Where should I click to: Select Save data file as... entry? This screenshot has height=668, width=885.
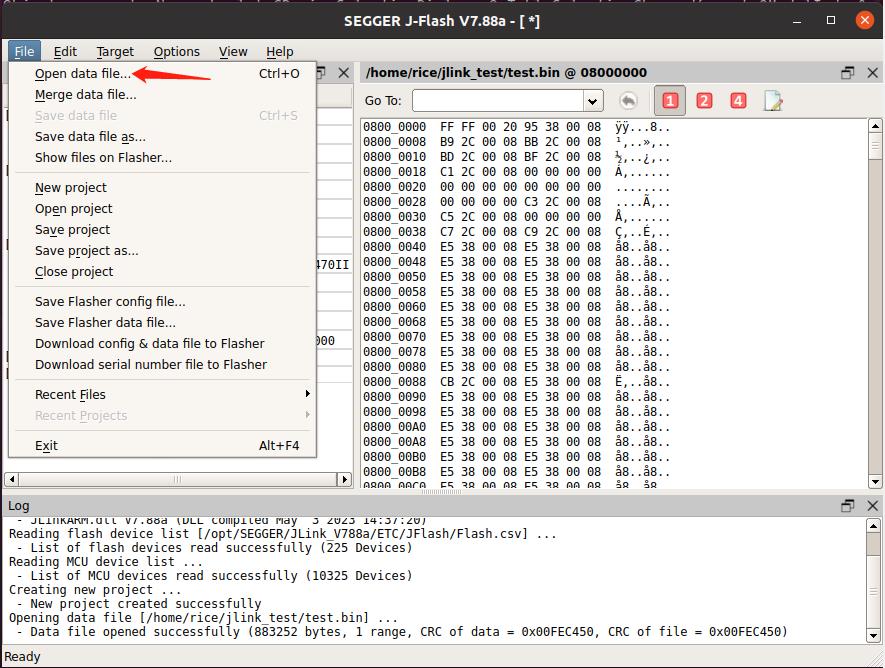click(163, 137)
